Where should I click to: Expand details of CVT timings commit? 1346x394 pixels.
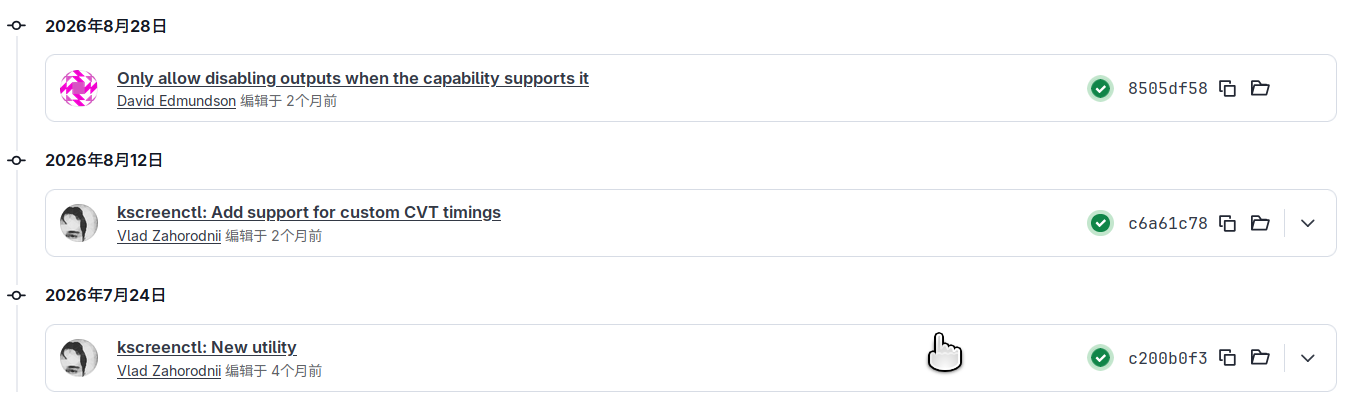(x=1308, y=223)
